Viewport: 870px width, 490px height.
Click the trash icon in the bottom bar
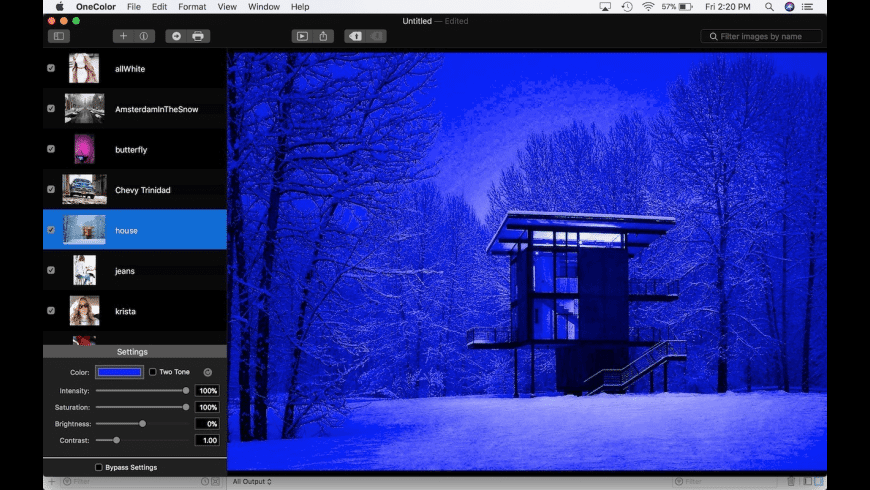point(791,482)
